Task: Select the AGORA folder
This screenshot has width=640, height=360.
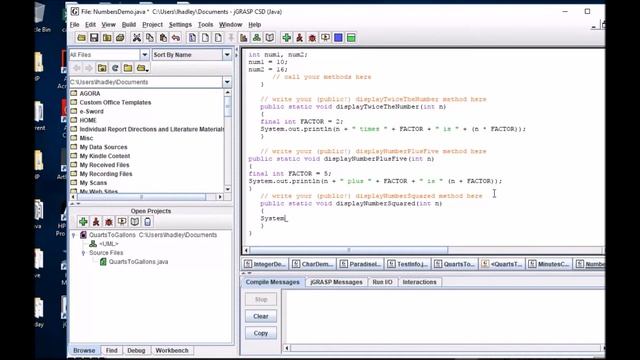Action: tap(90, 93)
